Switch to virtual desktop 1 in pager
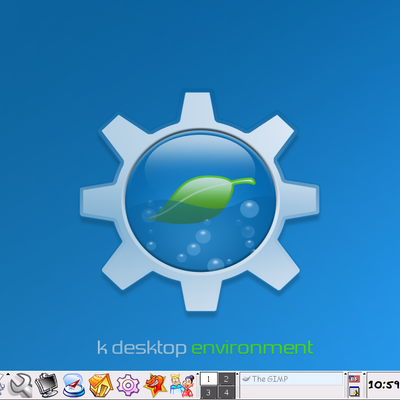The width and height of the screenshot is (400, 400). click(x=209, y=379)
